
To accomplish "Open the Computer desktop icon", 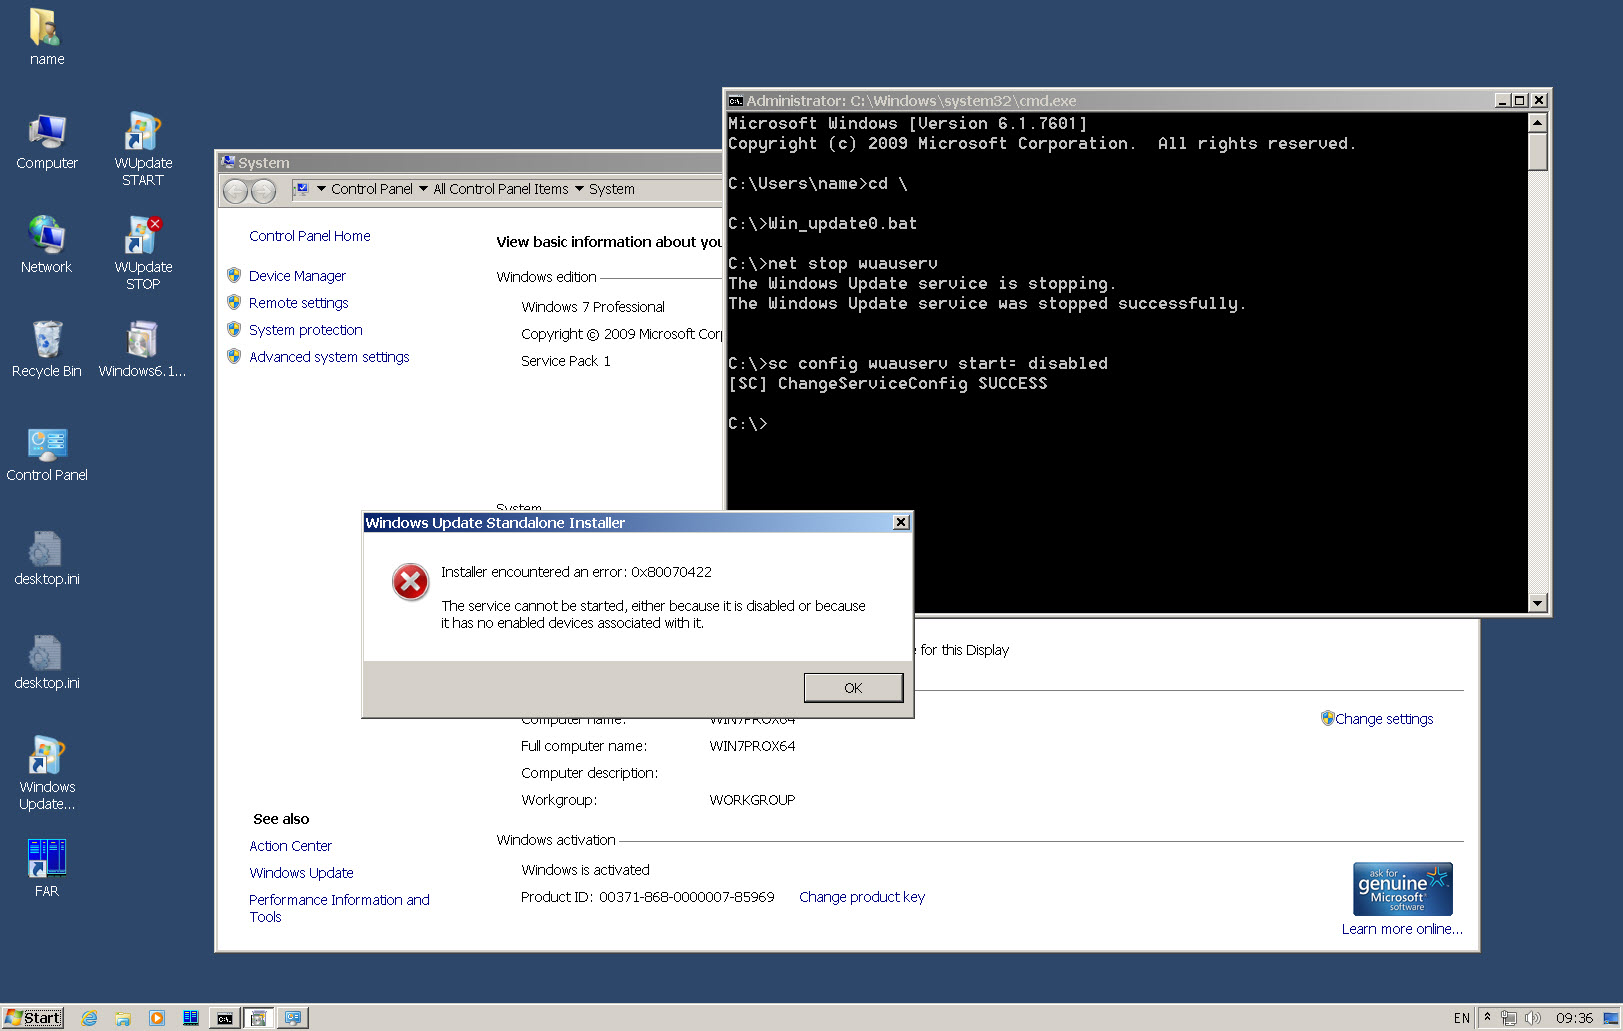I will (46, 141).
